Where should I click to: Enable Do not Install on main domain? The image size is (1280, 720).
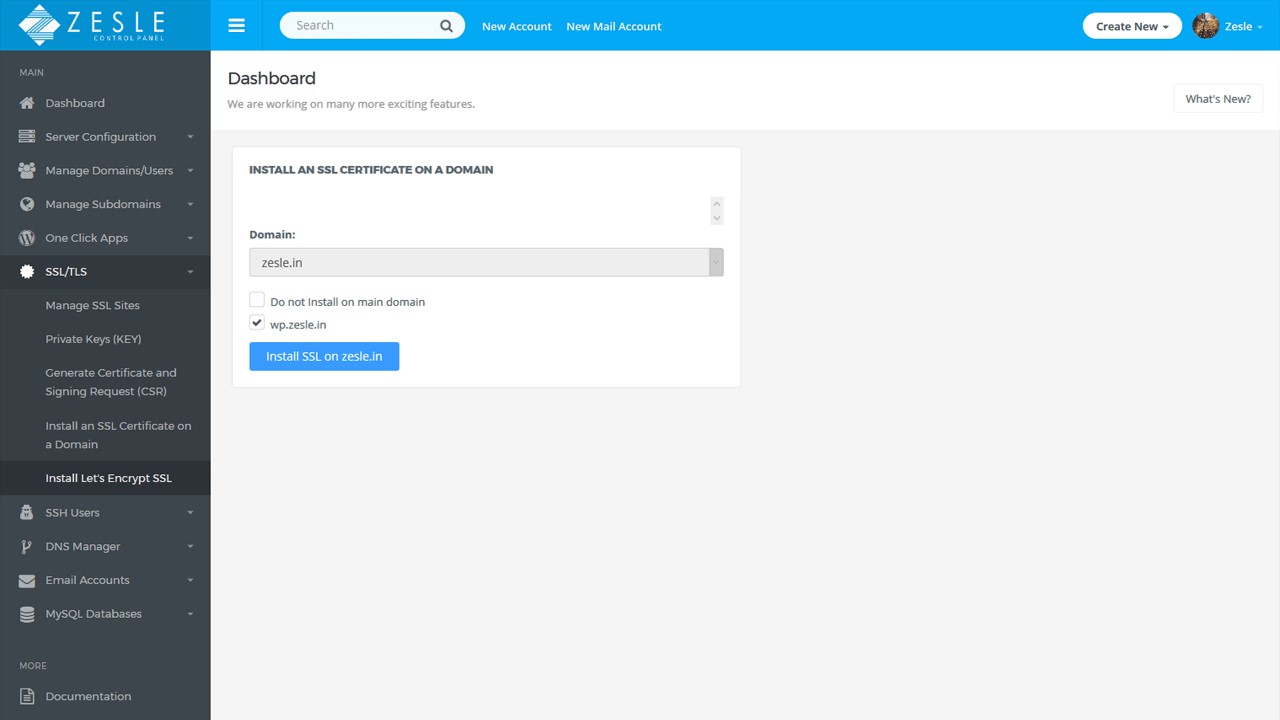(x=257, y=299)
